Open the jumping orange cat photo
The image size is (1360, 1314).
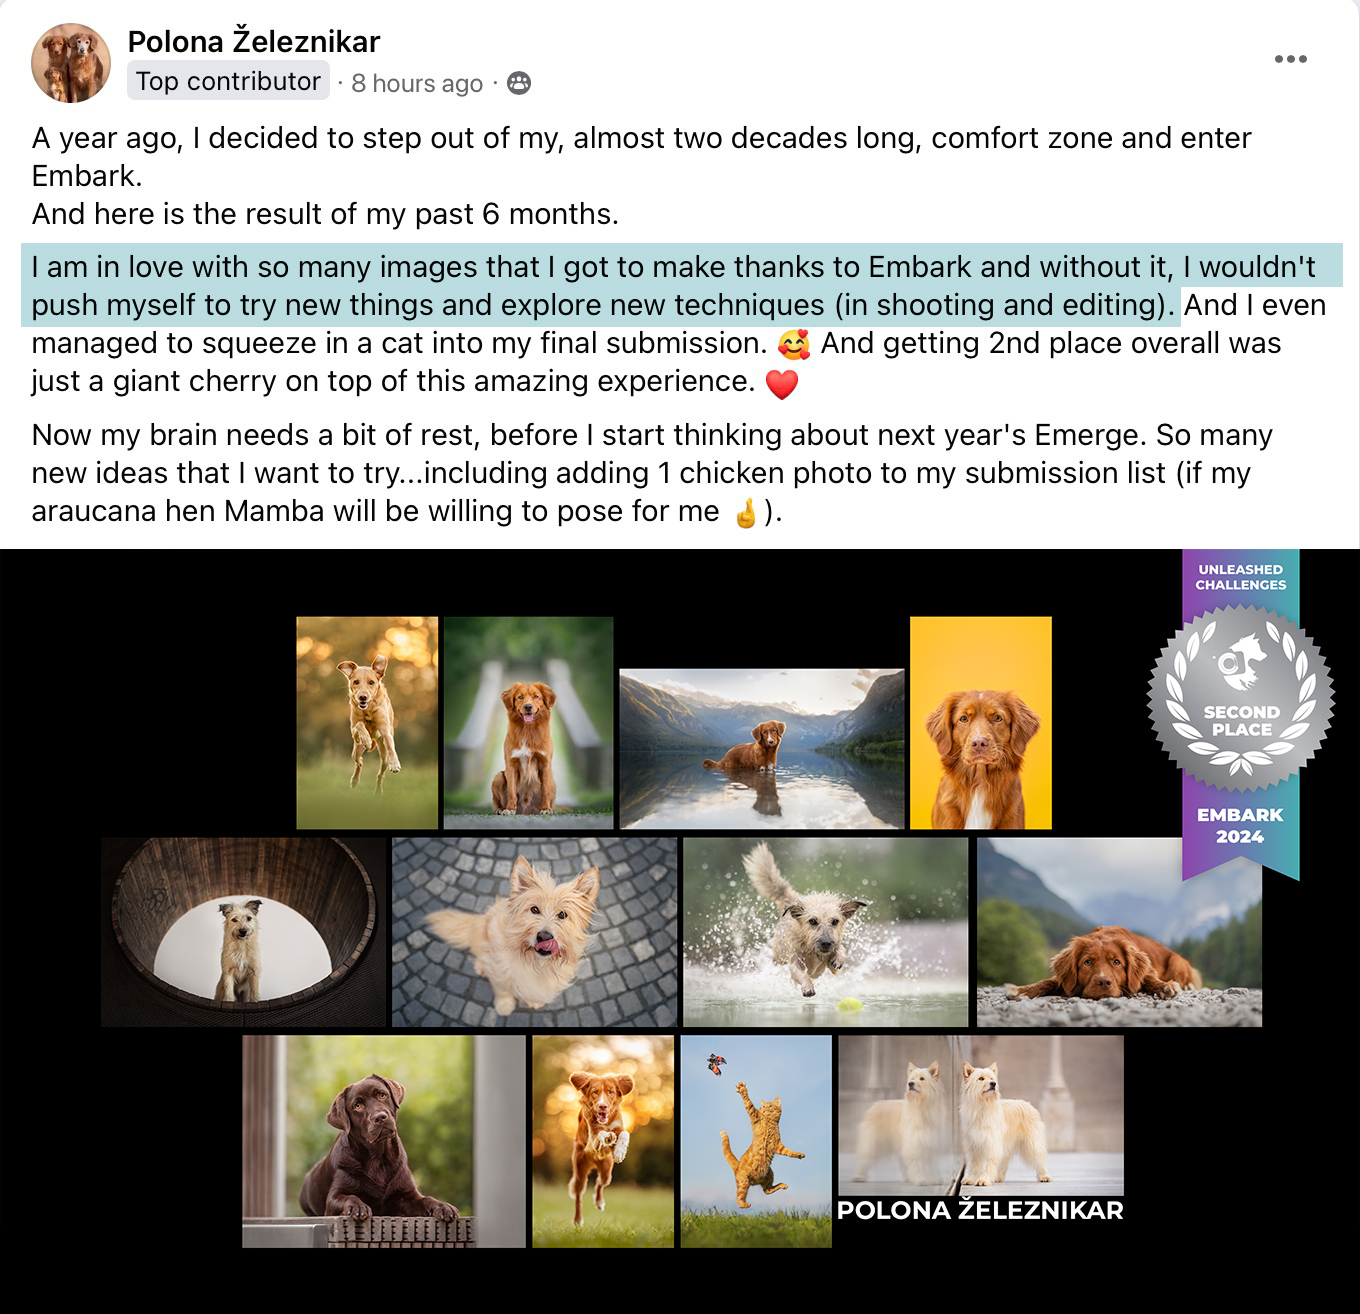click(x=756, y=1141)
